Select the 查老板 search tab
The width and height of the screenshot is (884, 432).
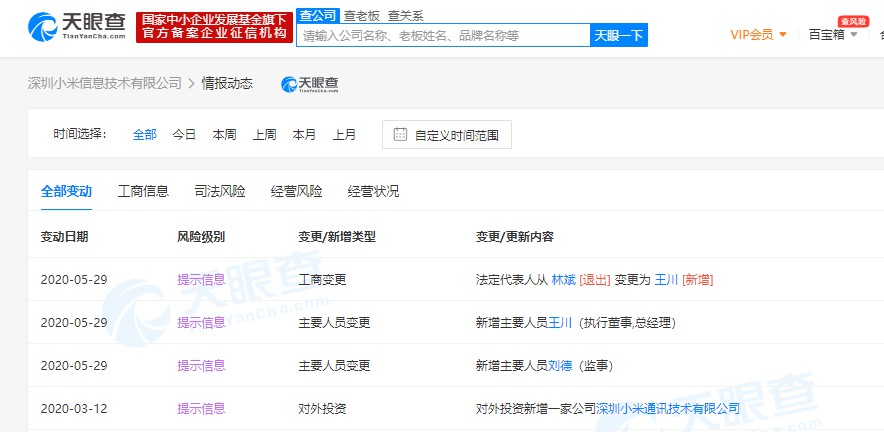[362, 16]
